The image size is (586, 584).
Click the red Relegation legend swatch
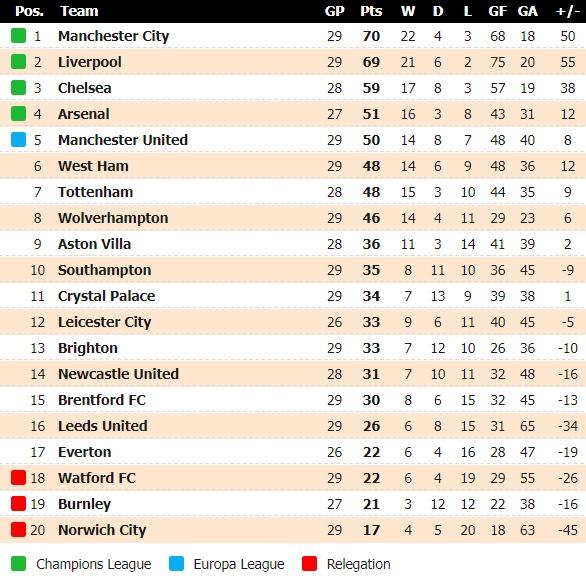coord(309,563)
